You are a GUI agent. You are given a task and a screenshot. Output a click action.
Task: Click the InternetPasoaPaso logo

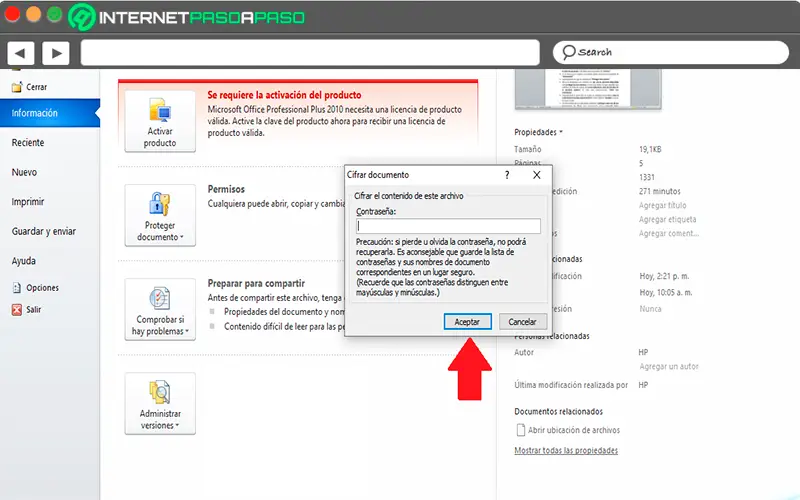pos(187,17)
